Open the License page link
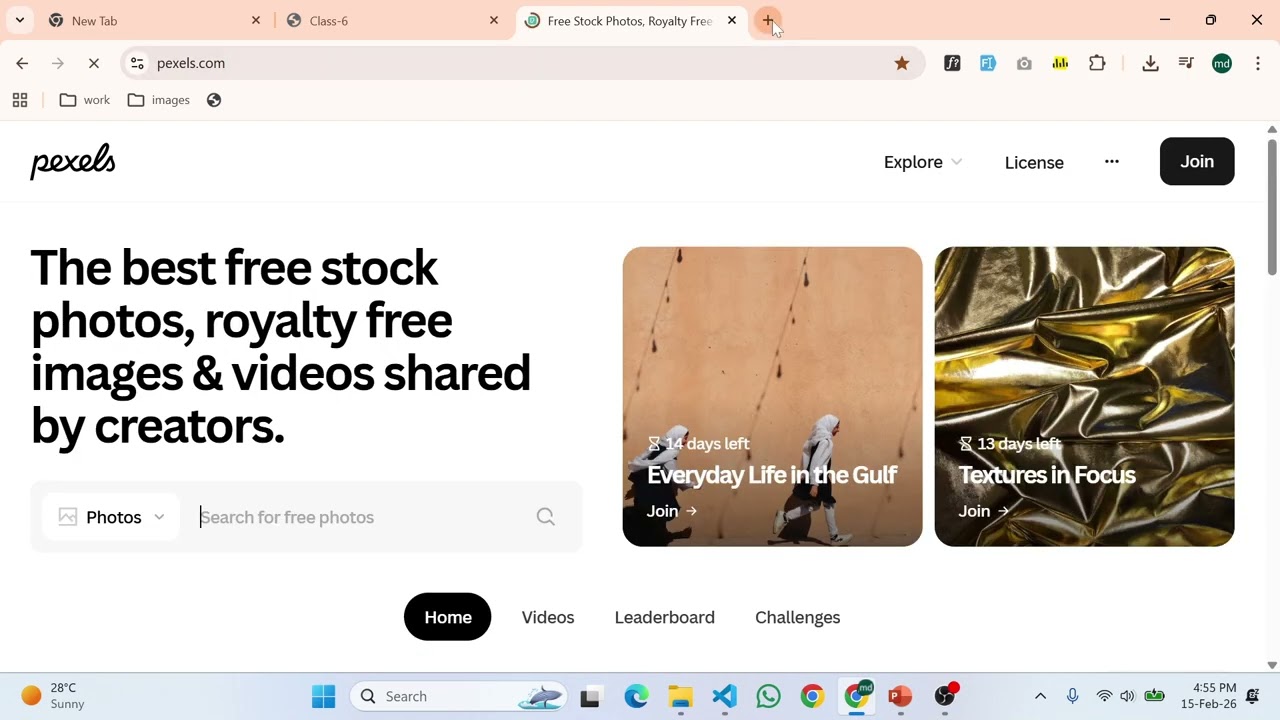 [1034, 162]
